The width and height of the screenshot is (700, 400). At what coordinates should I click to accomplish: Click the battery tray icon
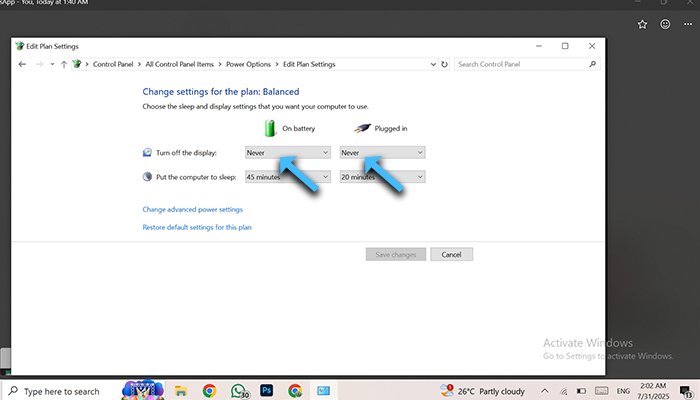581,391
